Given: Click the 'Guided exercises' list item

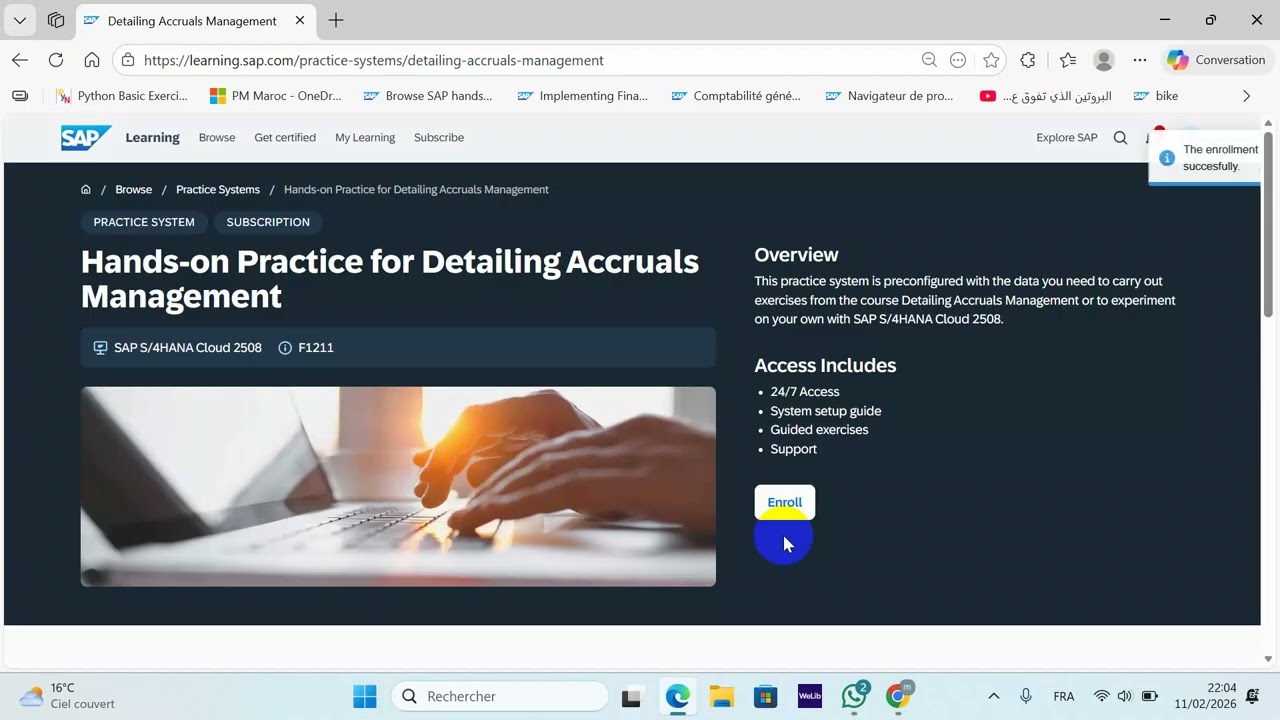Looking at the screenshot, I should click(x=819, y=430).
